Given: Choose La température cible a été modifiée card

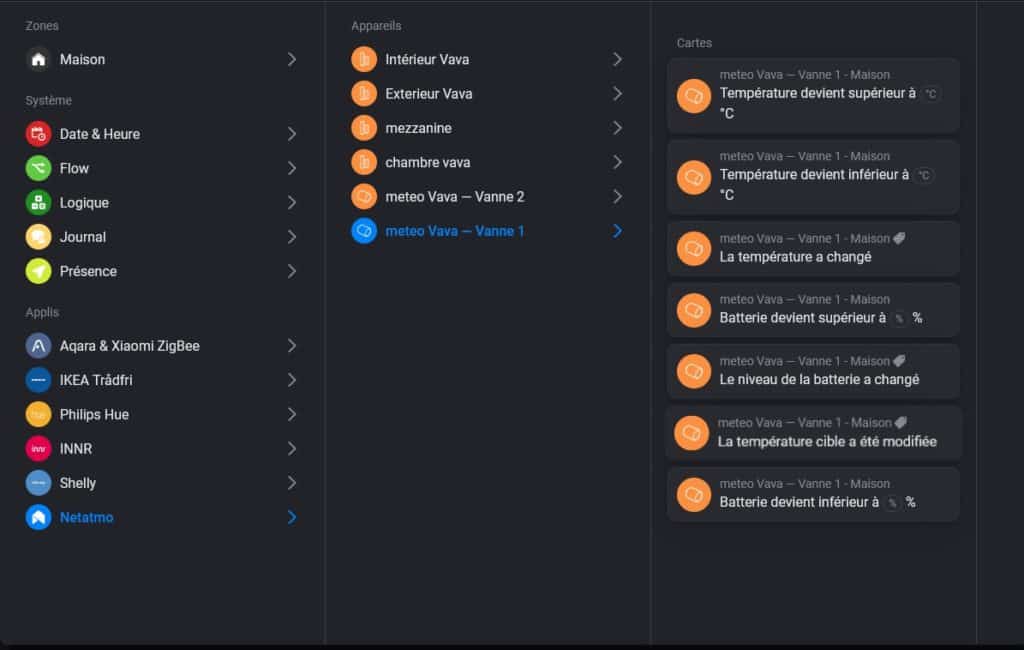Looking at the screenshot, I should (x=813, y=432).
